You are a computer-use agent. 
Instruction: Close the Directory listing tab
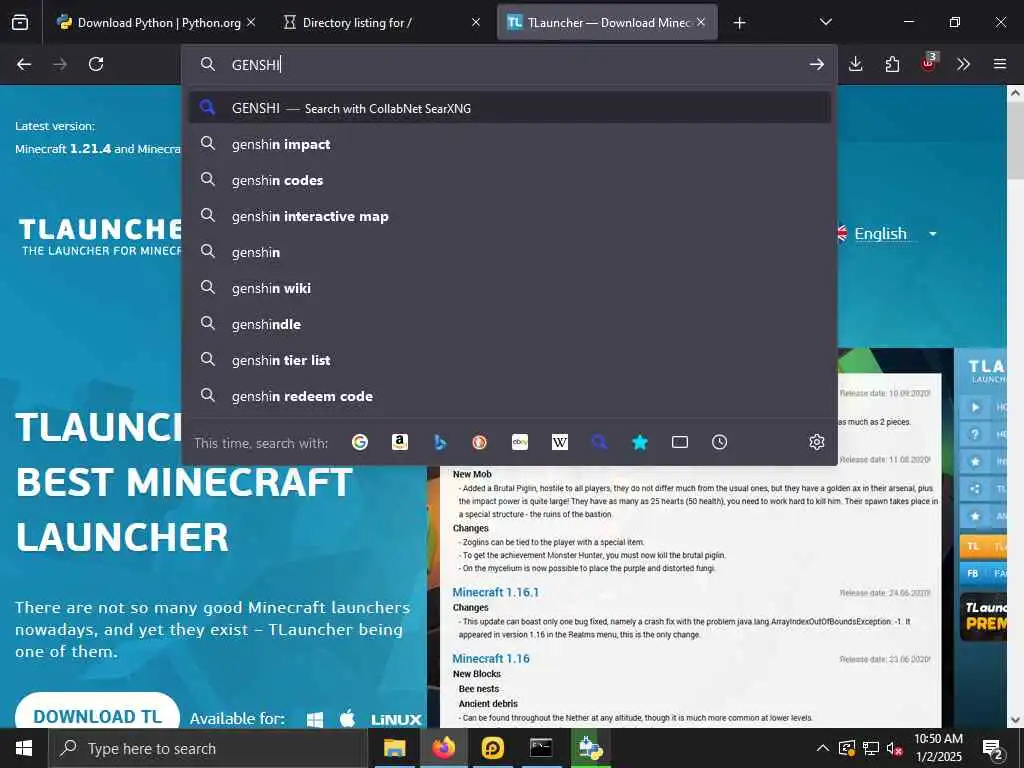click(476, 22)
